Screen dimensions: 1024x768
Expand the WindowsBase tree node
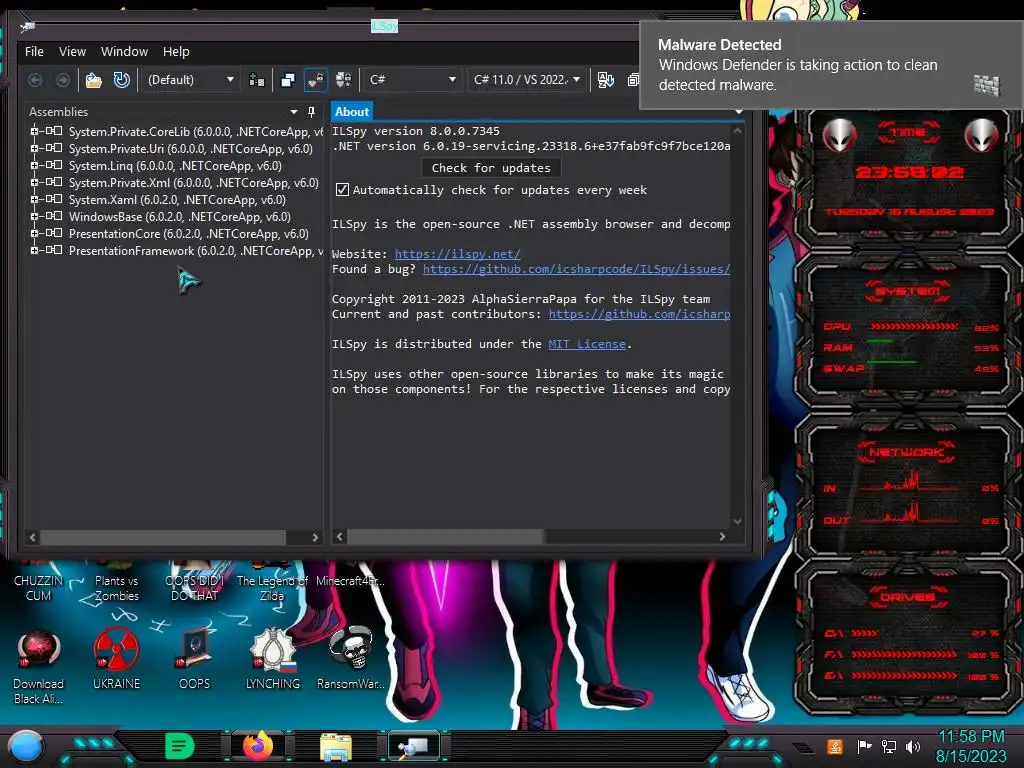[x=34, y=216]
